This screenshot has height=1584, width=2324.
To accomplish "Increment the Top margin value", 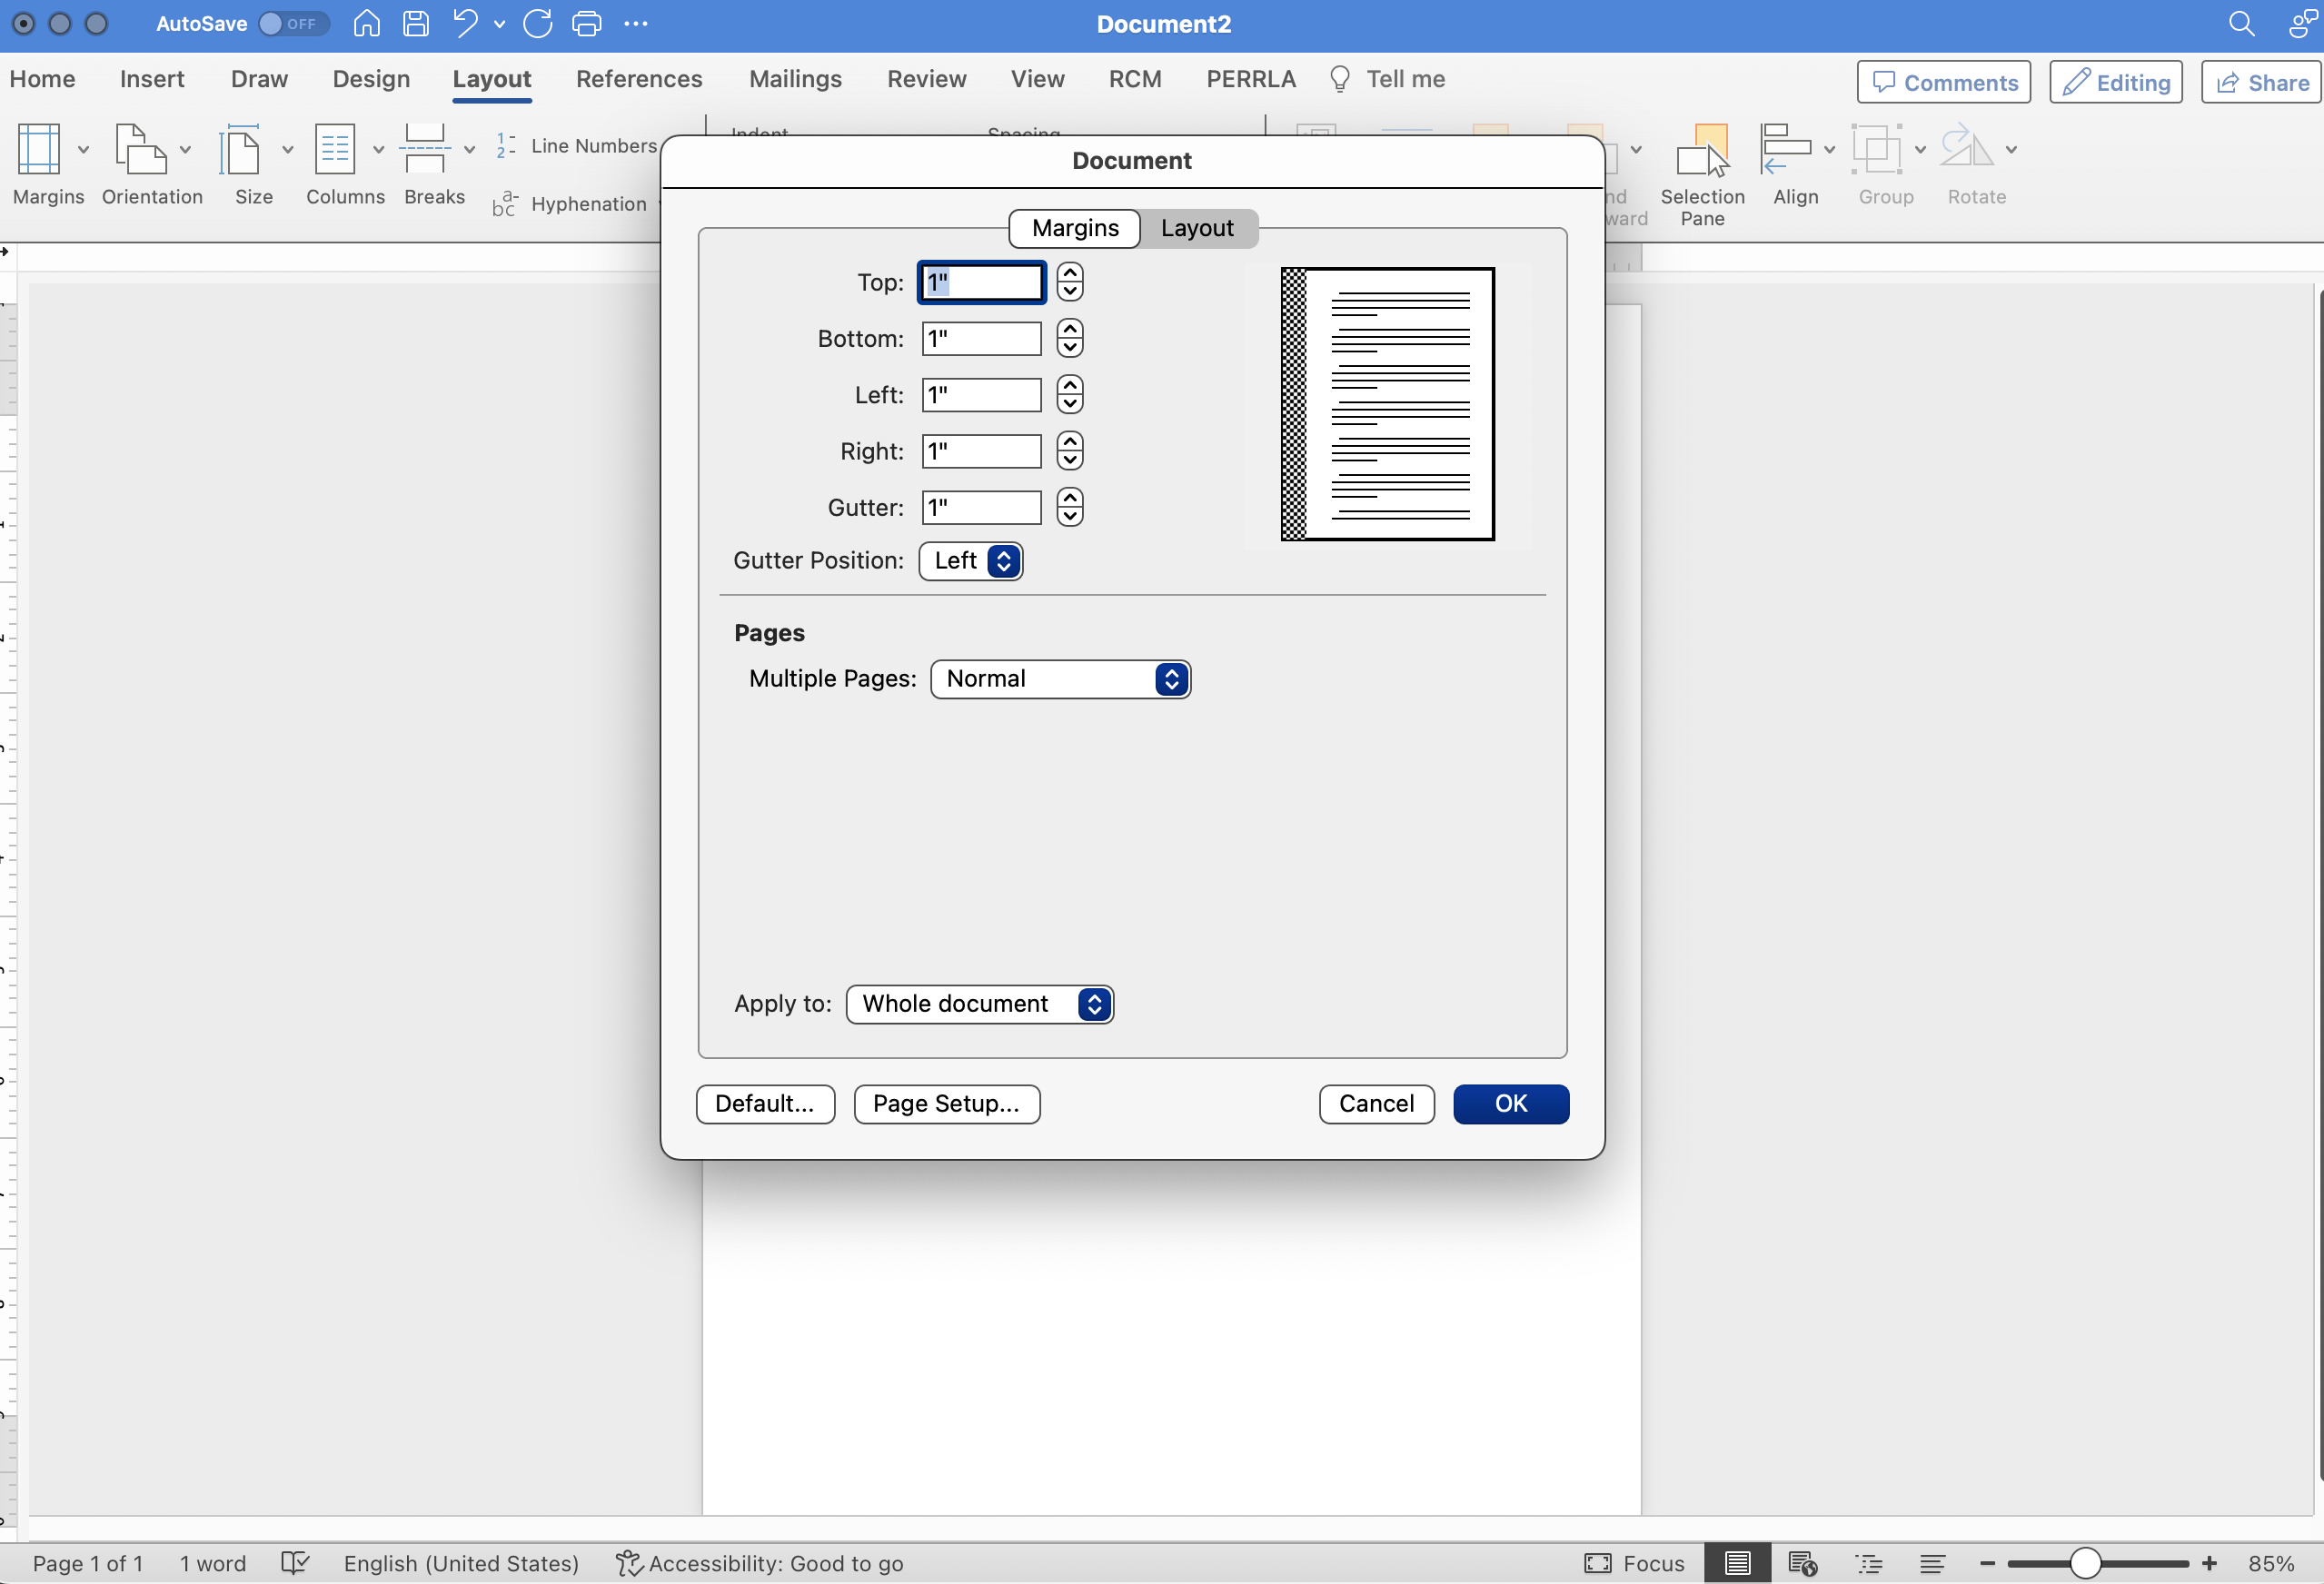I will (x=1070, y=272).
